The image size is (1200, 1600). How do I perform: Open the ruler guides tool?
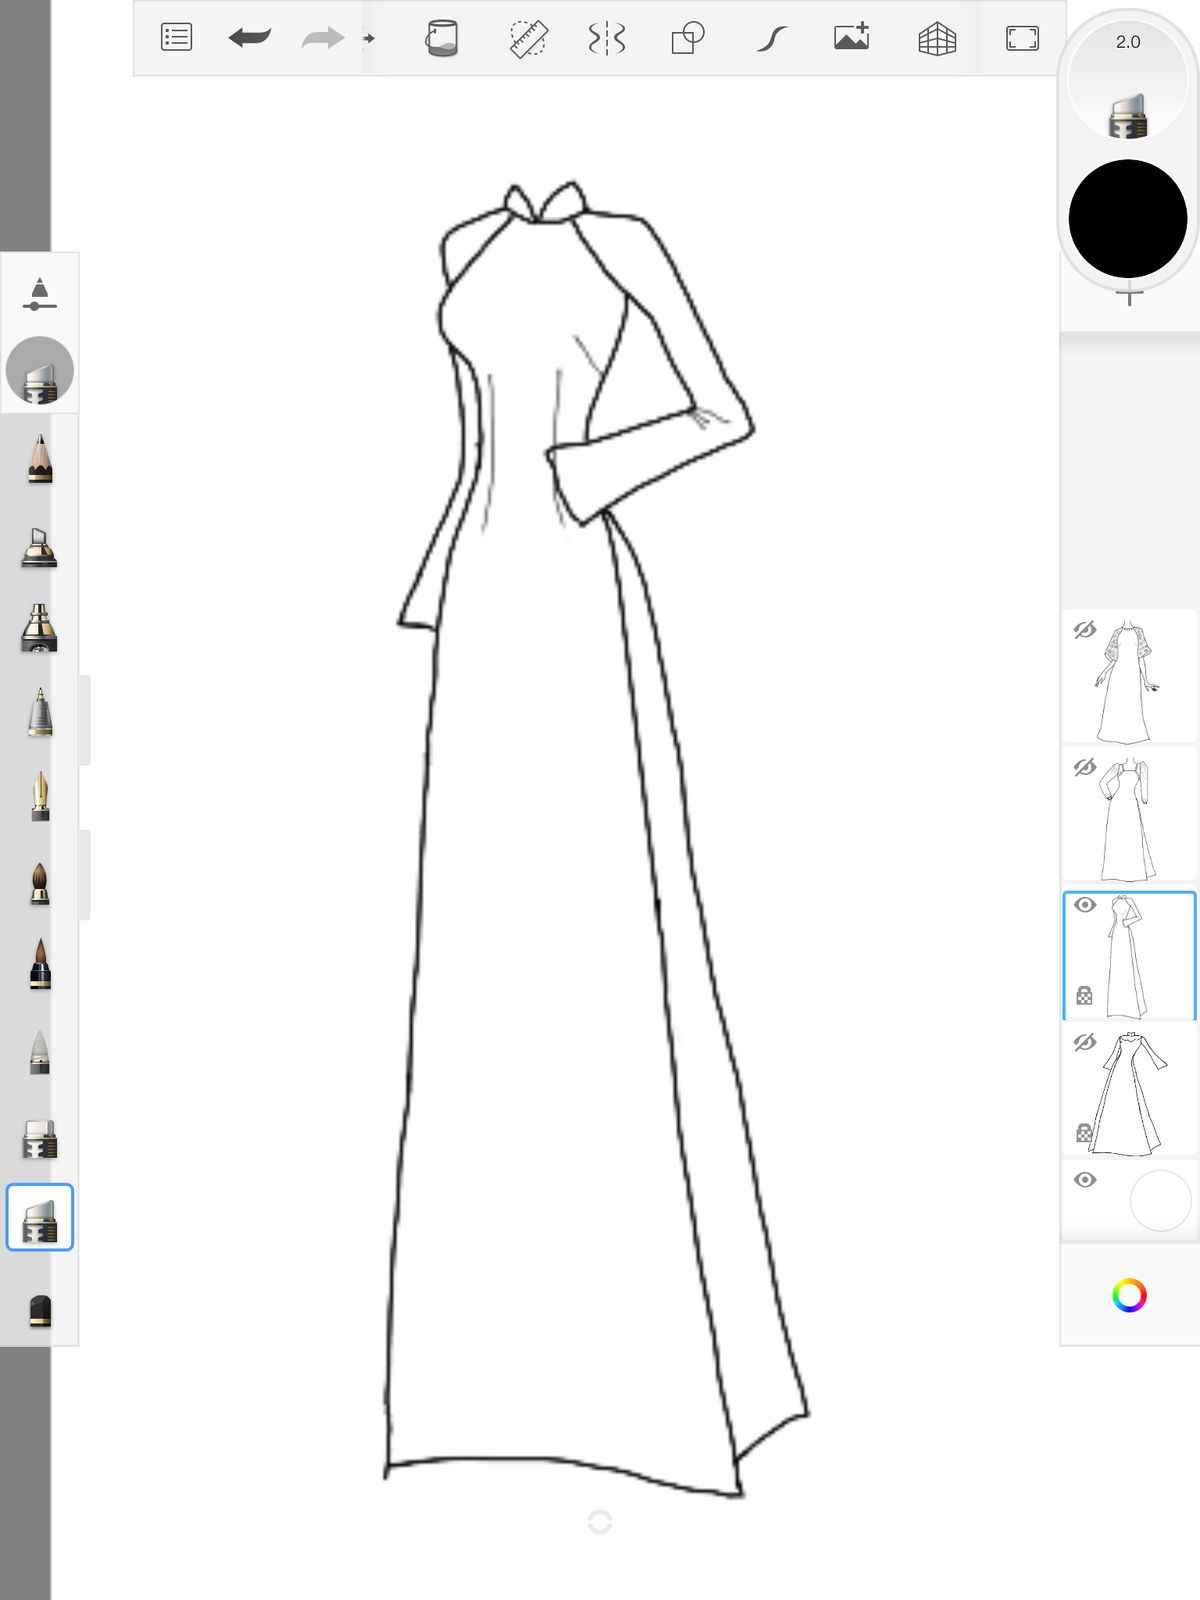(x=527, y=38)
